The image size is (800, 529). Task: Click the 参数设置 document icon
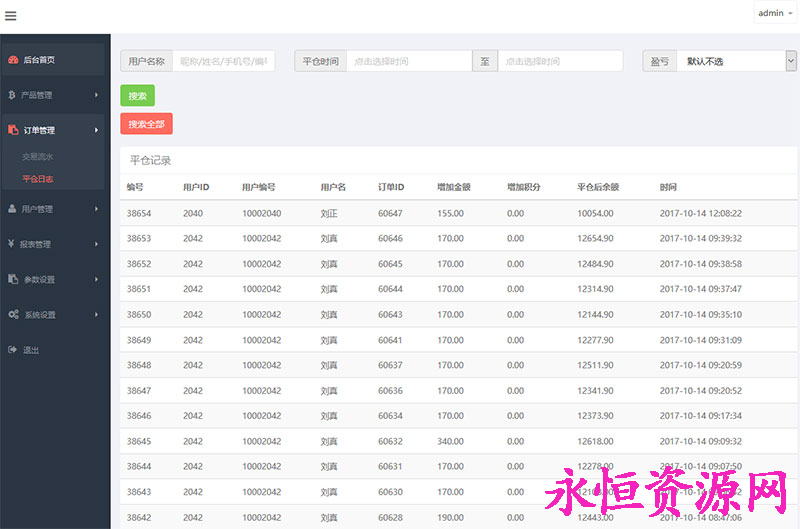(13, 279)
